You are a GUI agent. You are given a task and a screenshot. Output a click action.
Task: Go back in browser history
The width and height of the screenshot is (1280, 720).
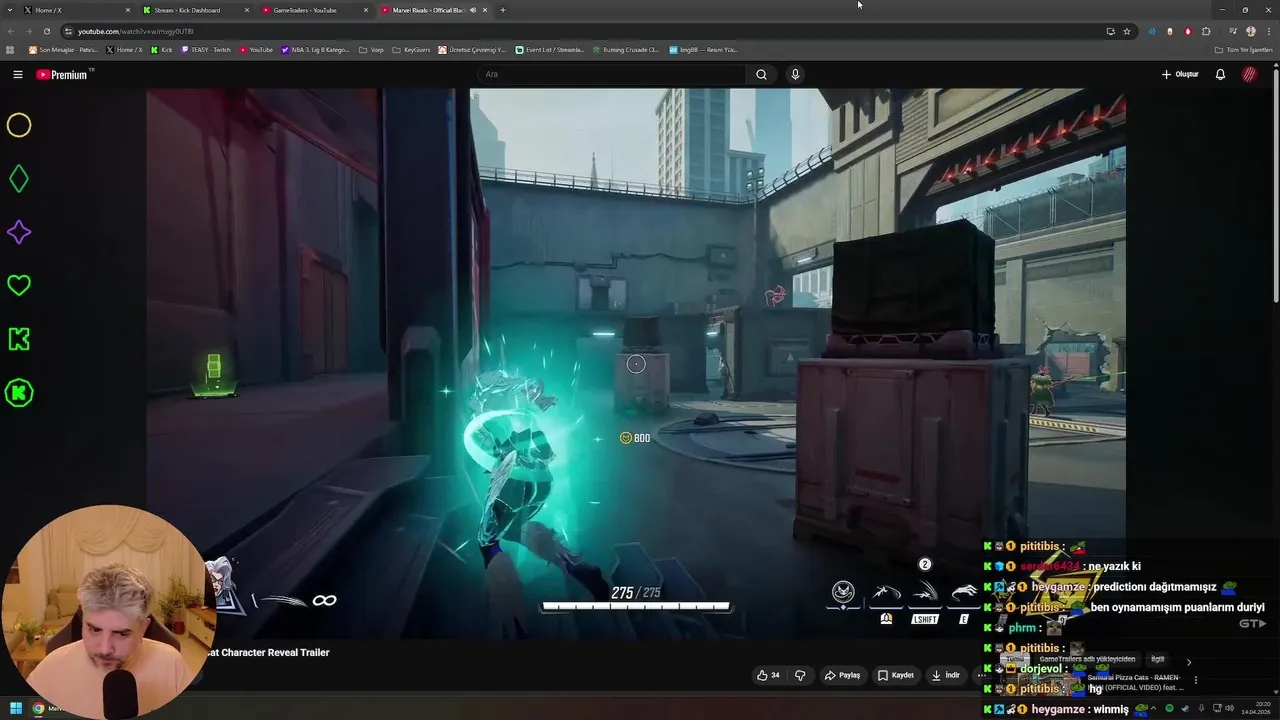[x=10, y=31]
